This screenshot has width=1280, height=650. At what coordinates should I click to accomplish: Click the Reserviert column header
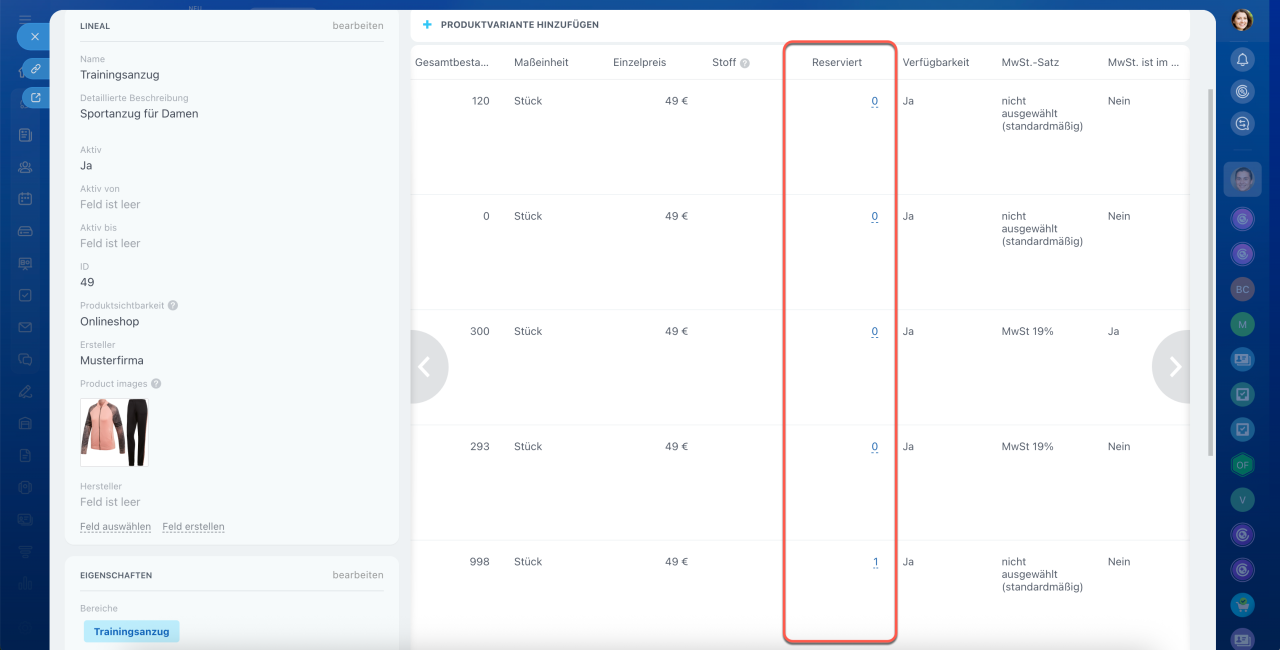pyautogui.click(x=837, y=62)
